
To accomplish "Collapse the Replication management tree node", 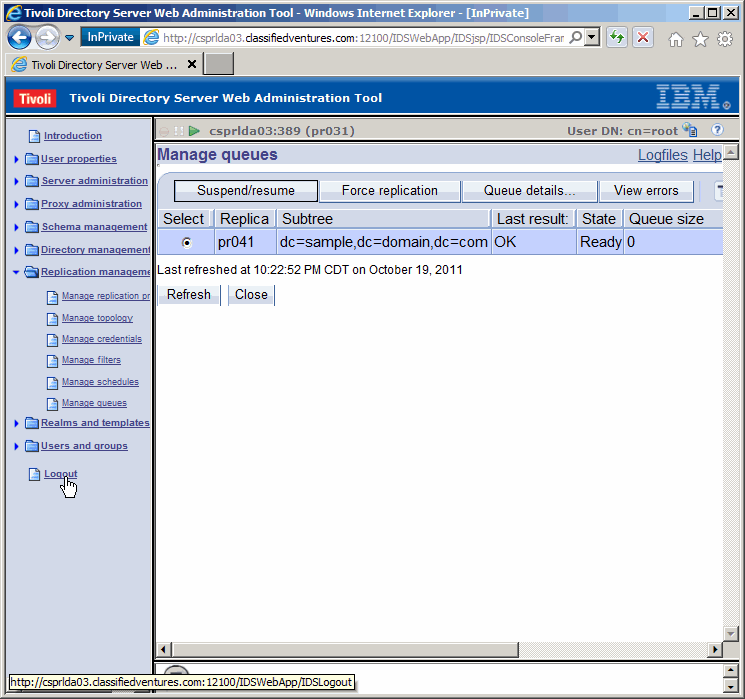I will [17, 272].
